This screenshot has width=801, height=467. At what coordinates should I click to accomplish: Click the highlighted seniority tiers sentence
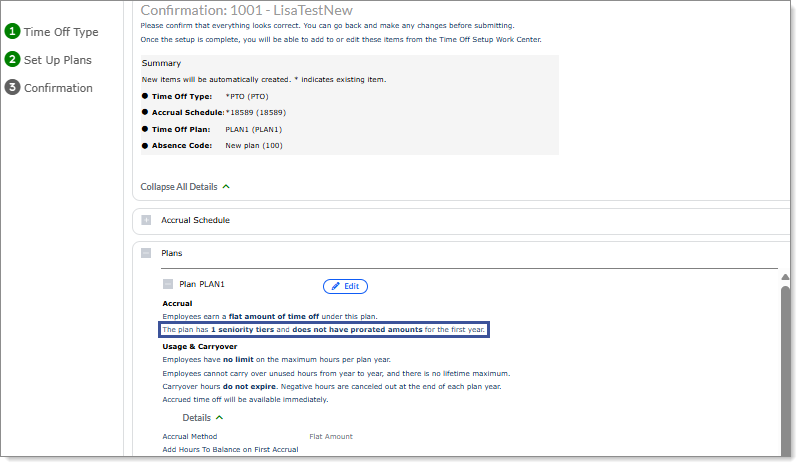coord(324,329)
